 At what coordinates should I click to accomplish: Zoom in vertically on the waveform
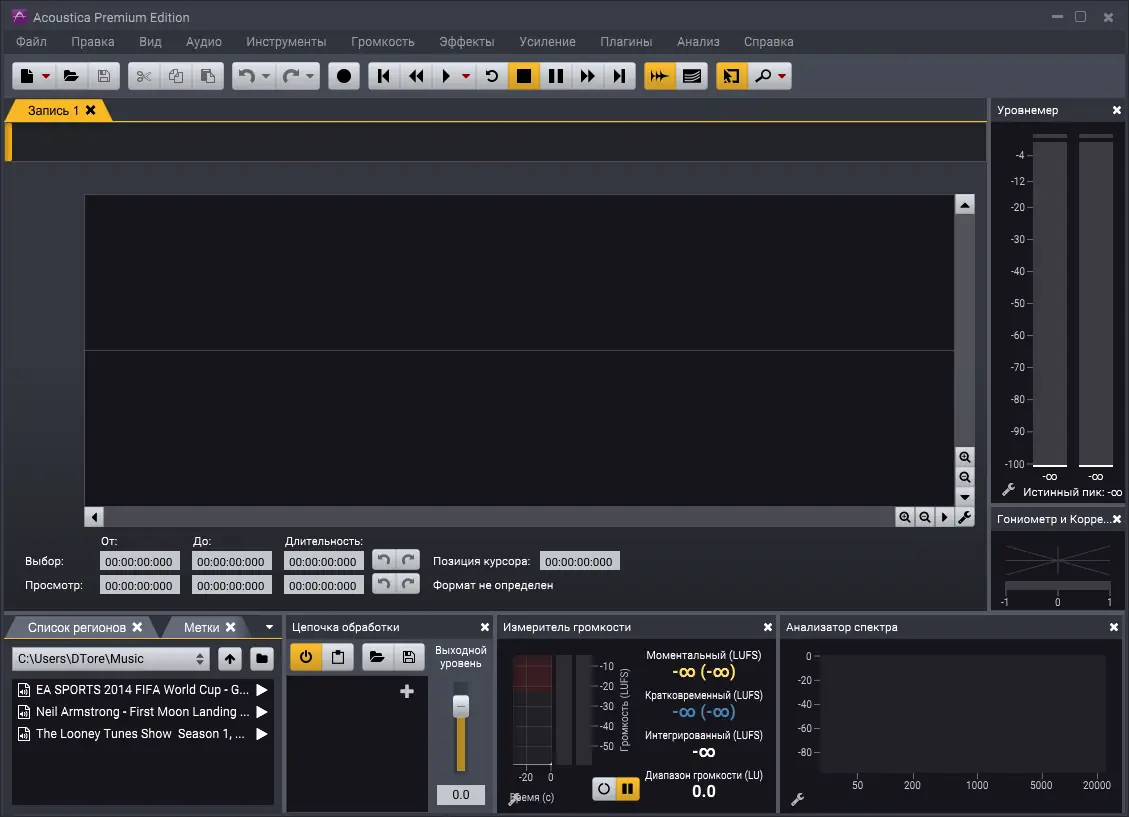click(965, 457)
